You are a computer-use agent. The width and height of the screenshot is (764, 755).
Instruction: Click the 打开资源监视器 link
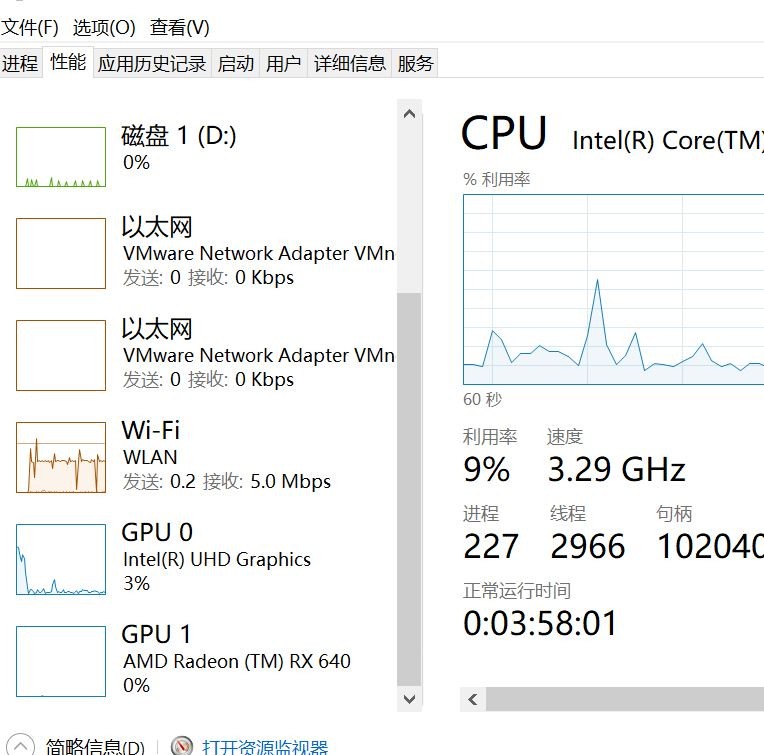coord(265,746)
